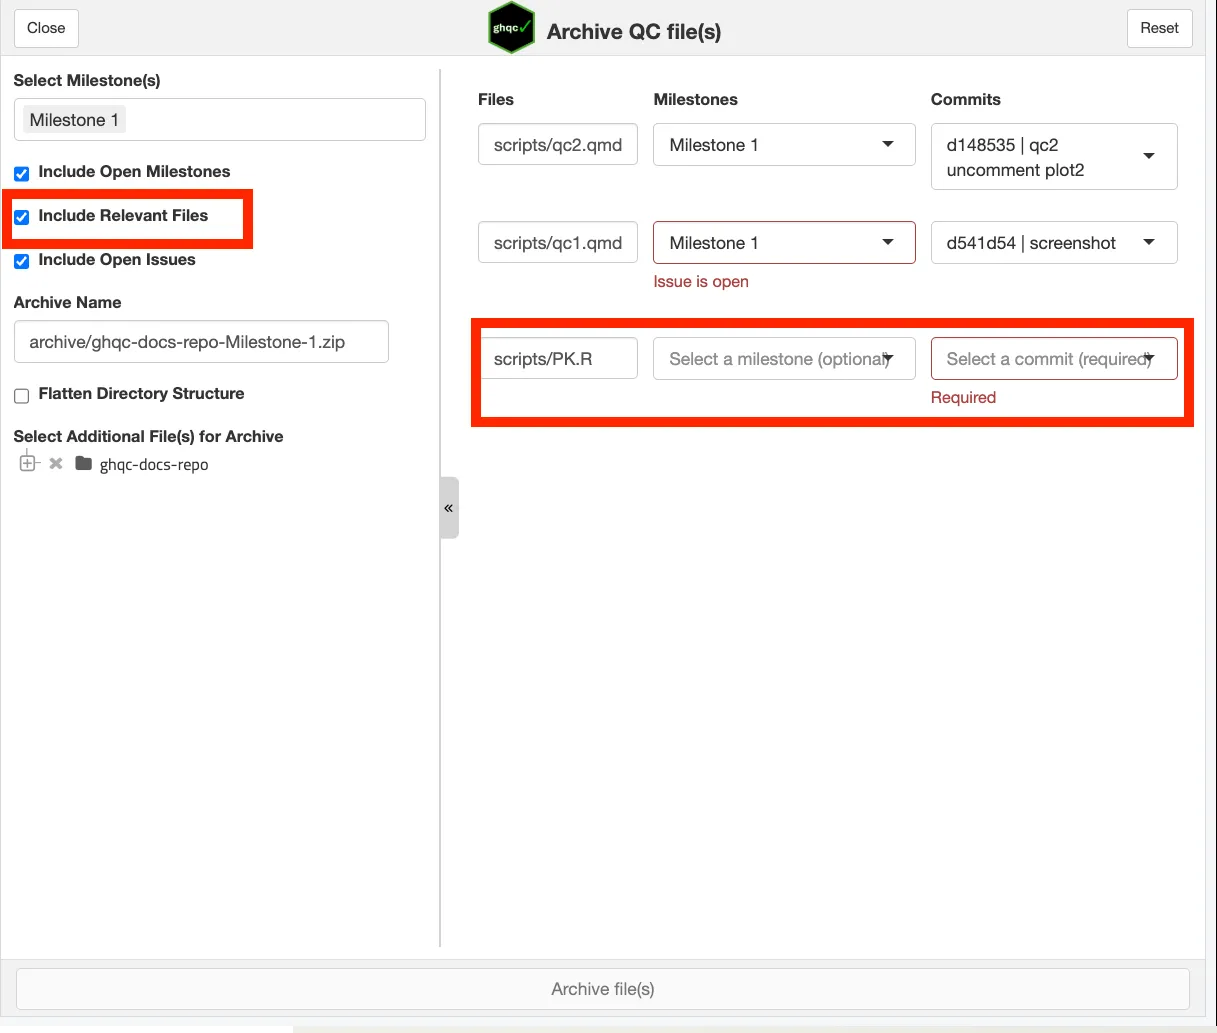1217x1033 pixels.
Task: Open commit dropdown showing d148535 qc2
Action: (x=1053, y=157)
